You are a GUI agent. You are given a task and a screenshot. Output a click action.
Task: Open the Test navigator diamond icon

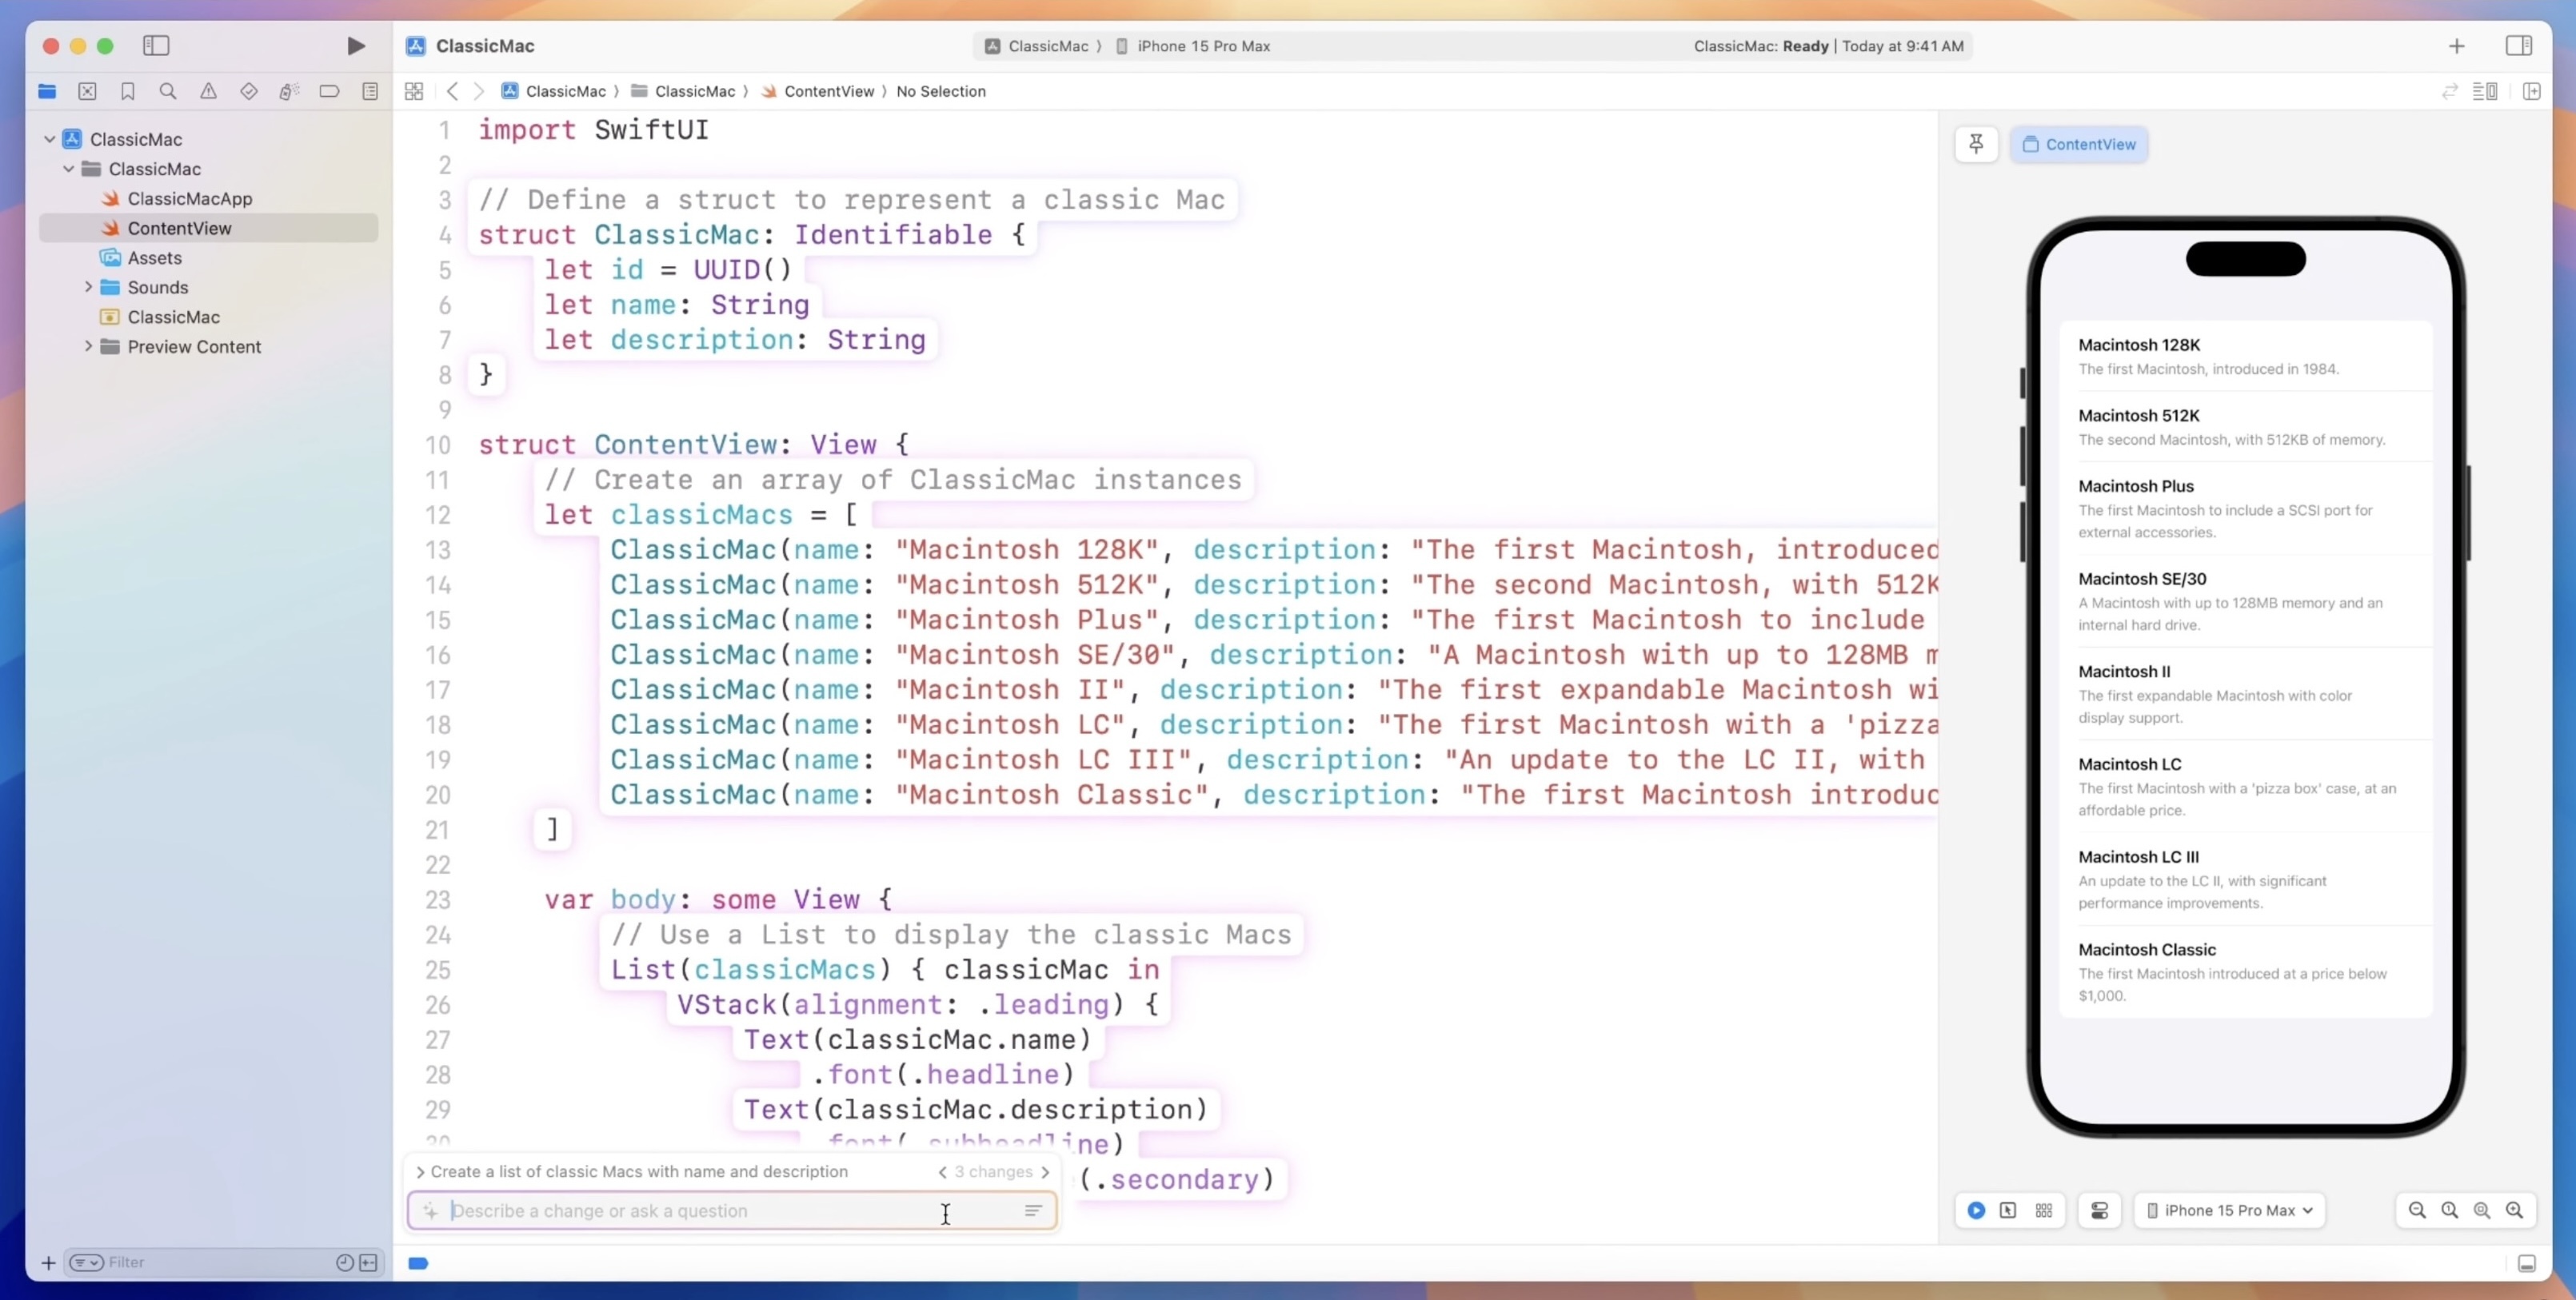point(249,91)
